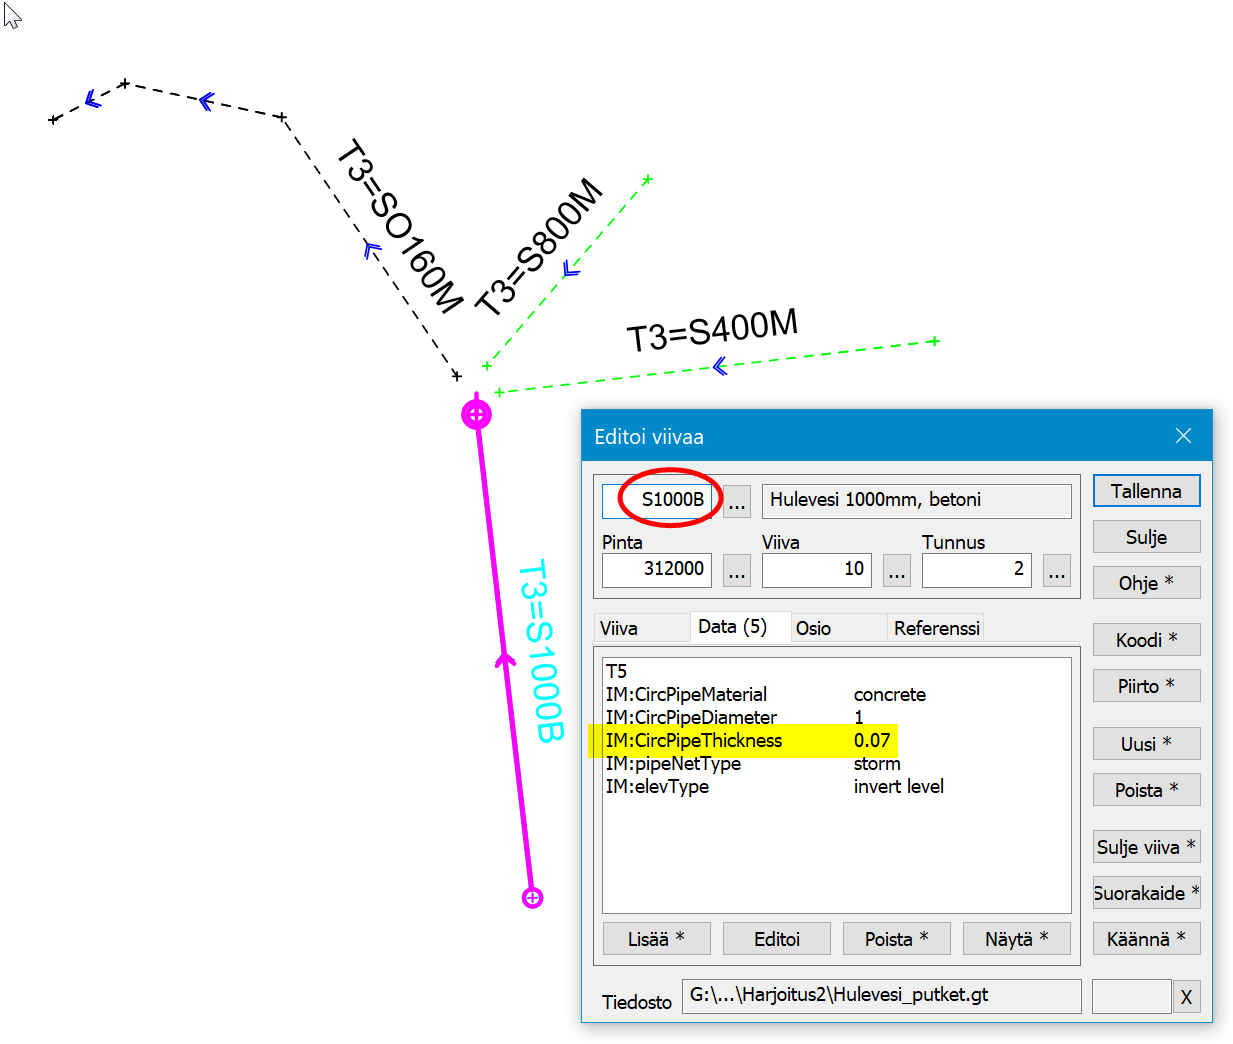
Task: Switch to the Osio tab
Action: point(813,628)
